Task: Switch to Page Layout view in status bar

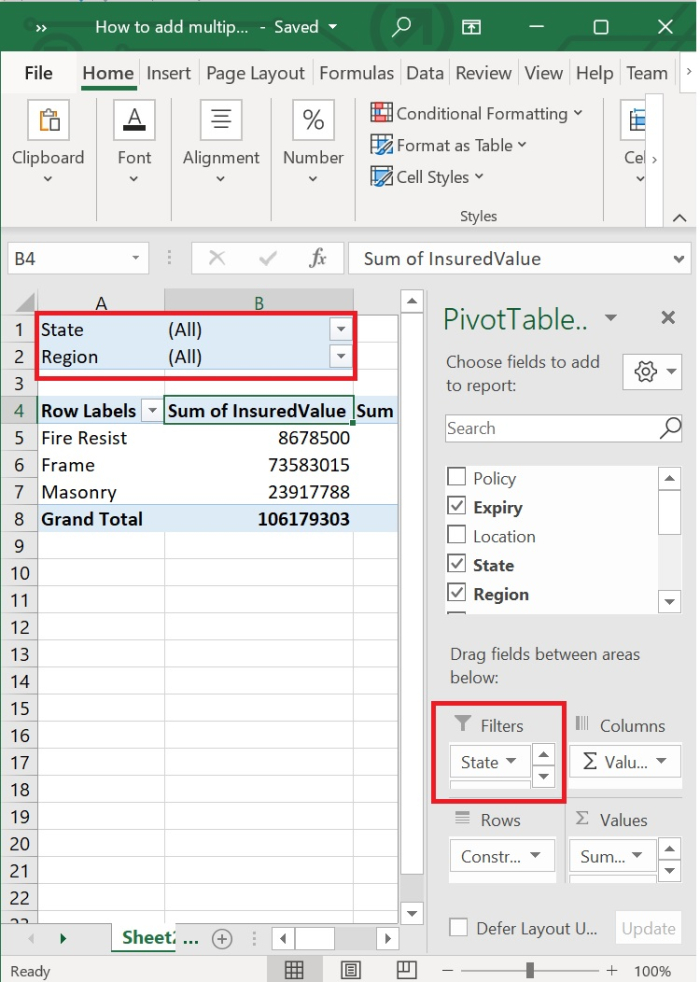Action: pos(351,970)
